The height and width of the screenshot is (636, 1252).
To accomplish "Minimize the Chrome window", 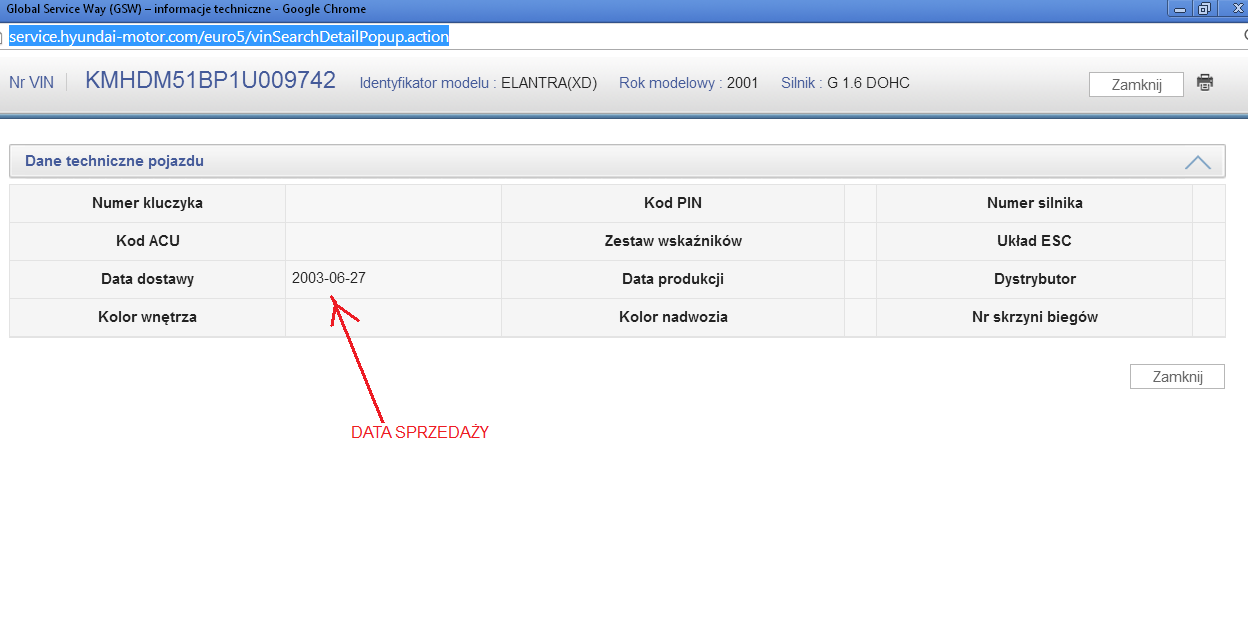I will pos(1181,8).
